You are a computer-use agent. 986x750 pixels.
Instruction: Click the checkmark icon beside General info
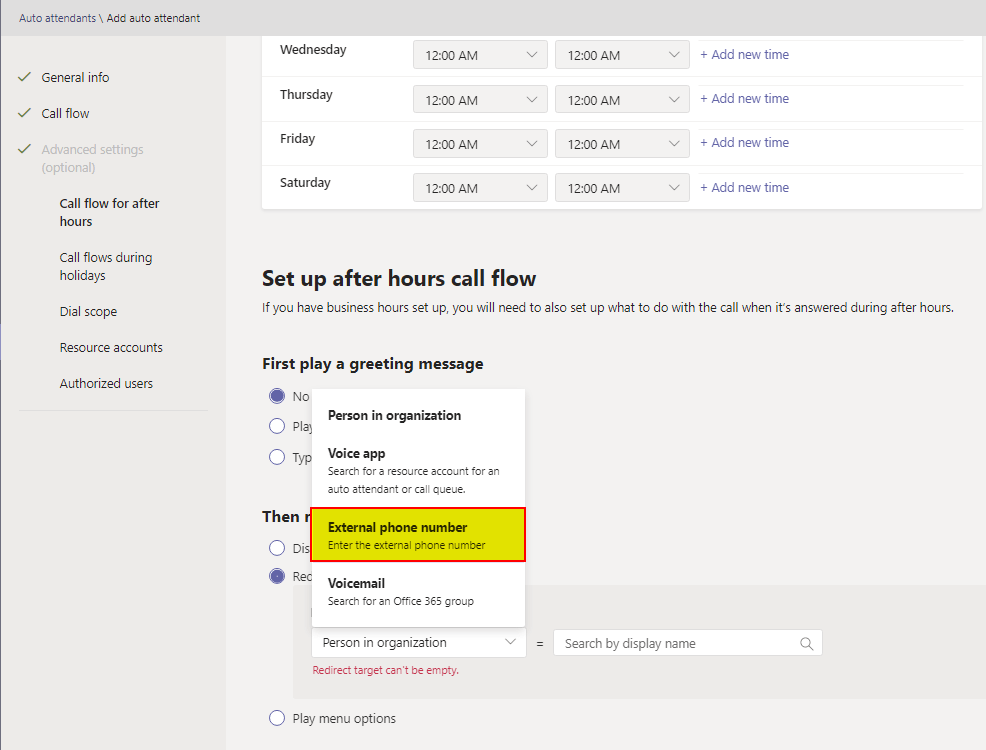pyautogui.click(x=25, y=77)
